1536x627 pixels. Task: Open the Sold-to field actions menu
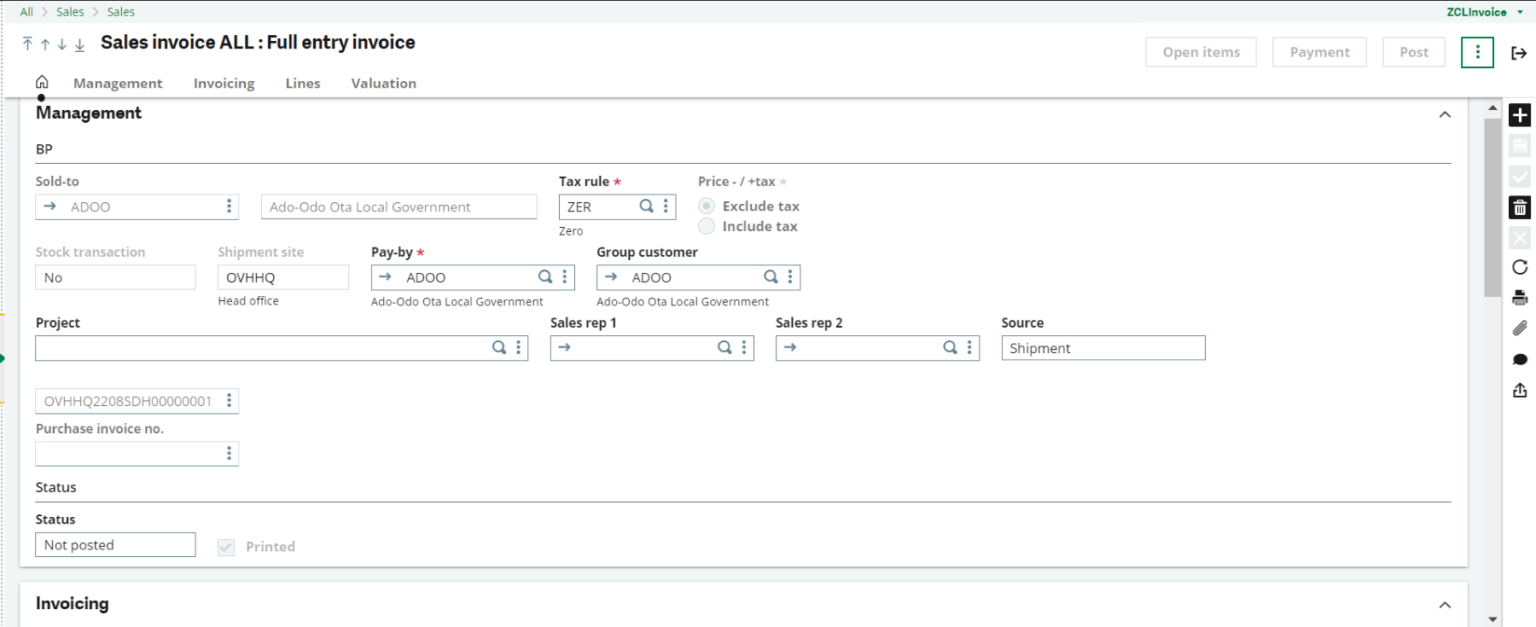coord(229,206)
